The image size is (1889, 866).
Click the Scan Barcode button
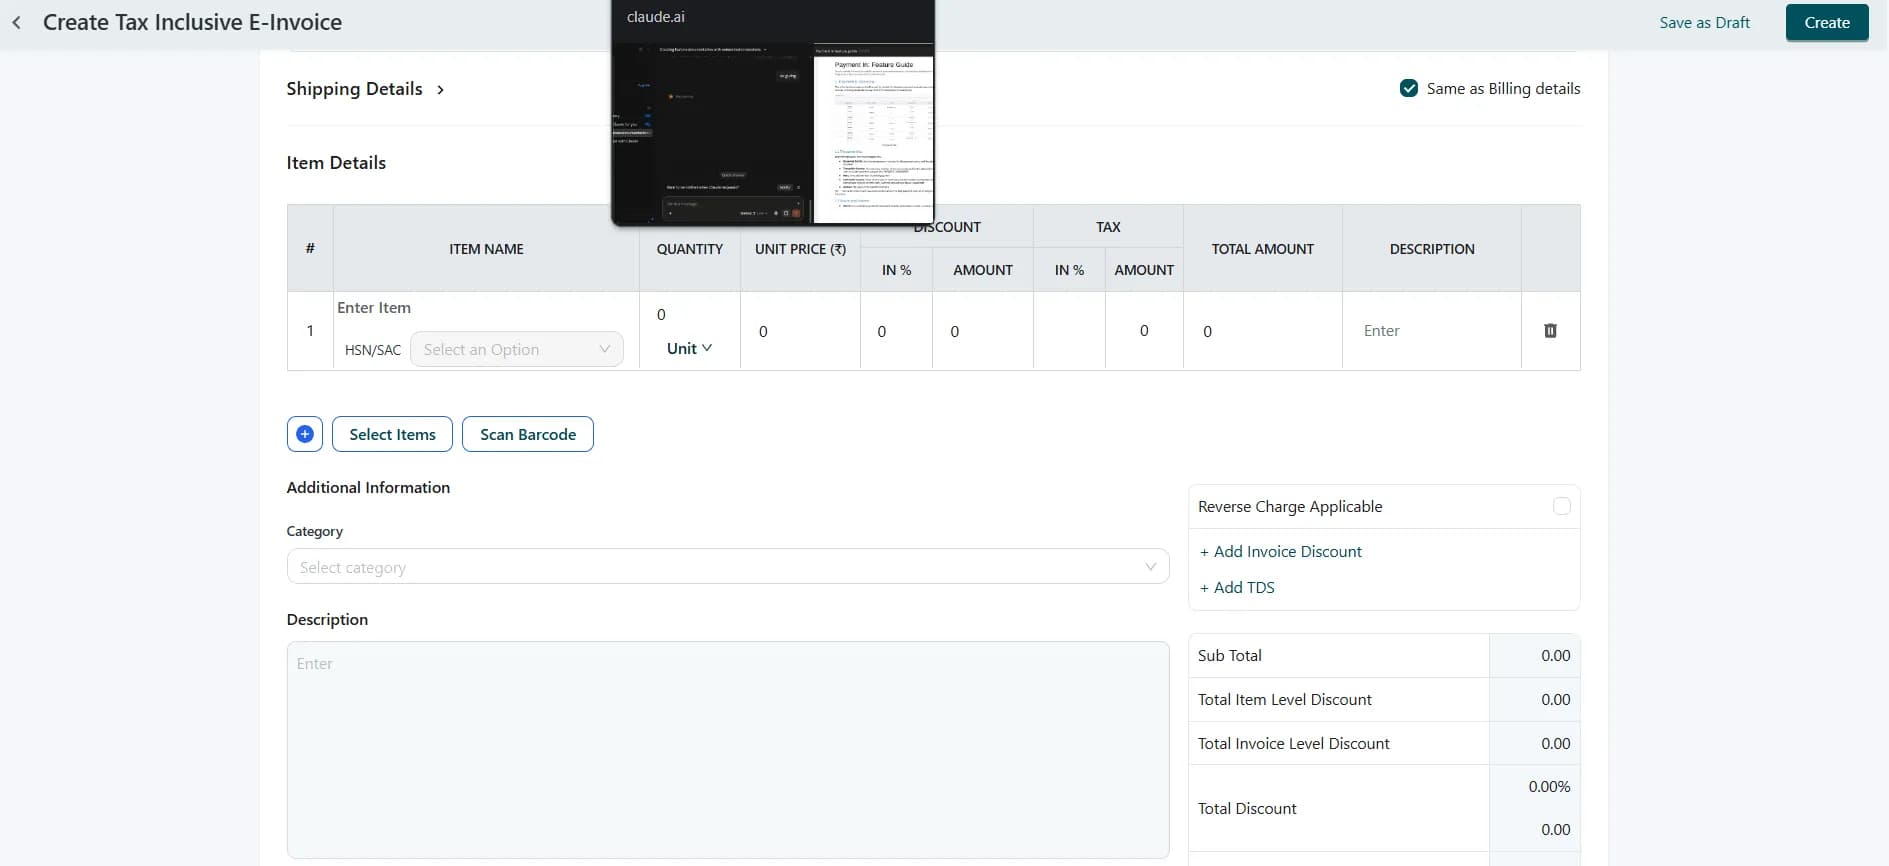(528, 434)
